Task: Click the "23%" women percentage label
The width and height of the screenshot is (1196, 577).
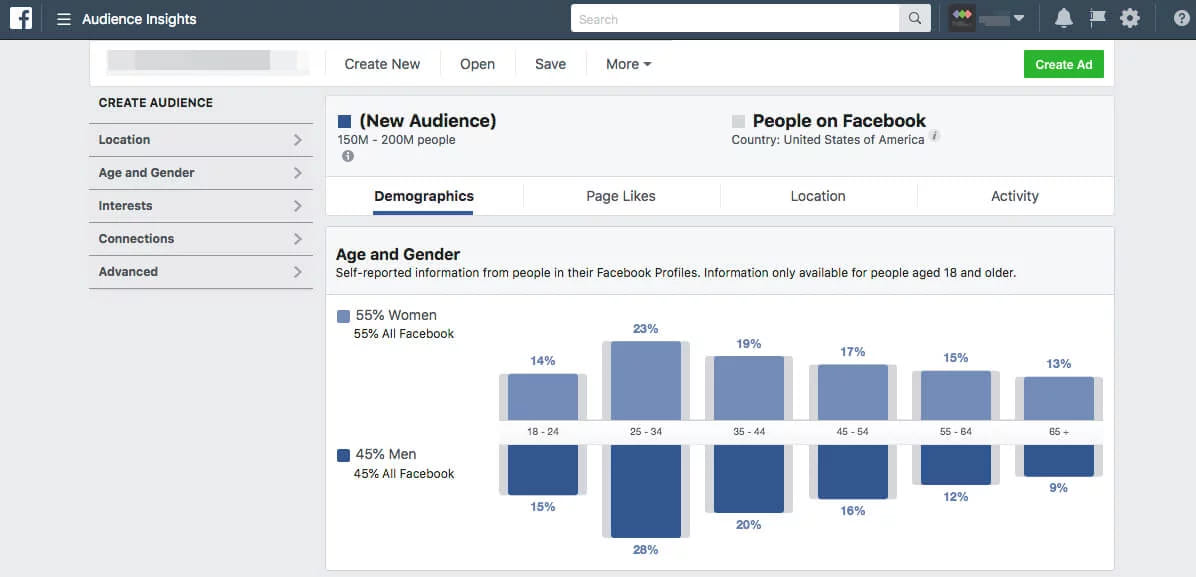Action: pos(645,329)
